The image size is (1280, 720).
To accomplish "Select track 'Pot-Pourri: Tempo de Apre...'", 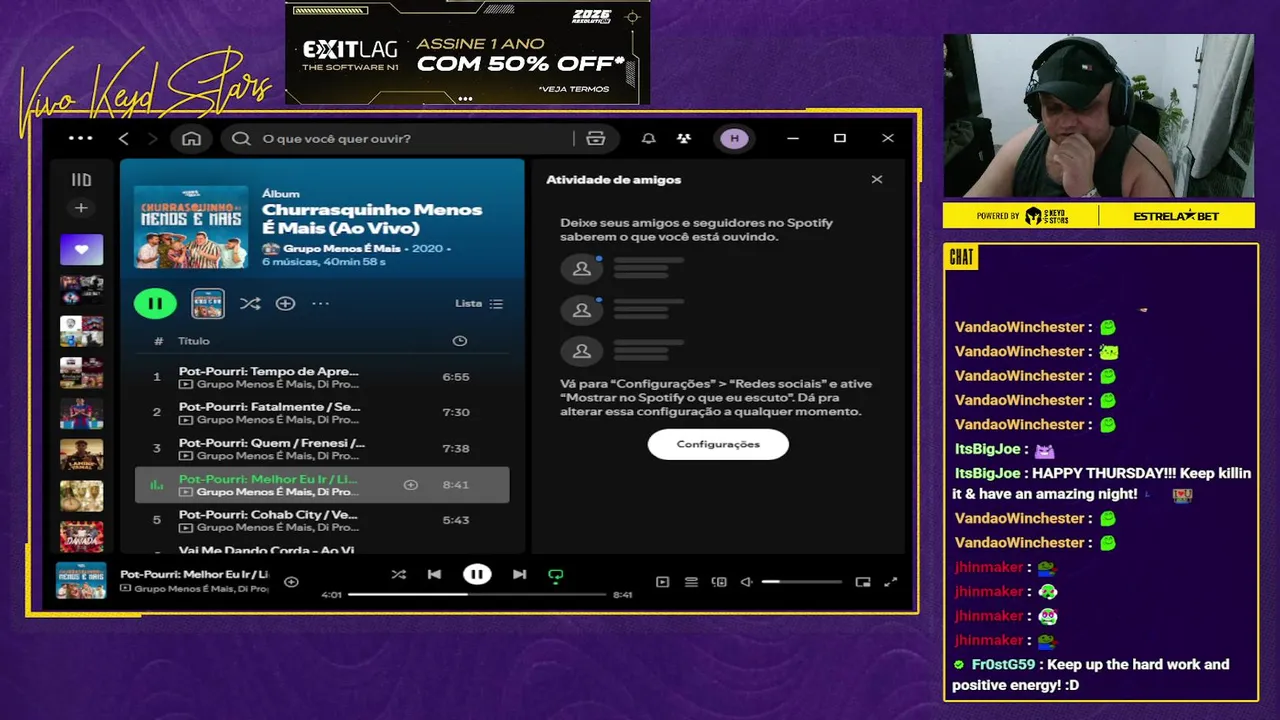I will click(322, 377).
